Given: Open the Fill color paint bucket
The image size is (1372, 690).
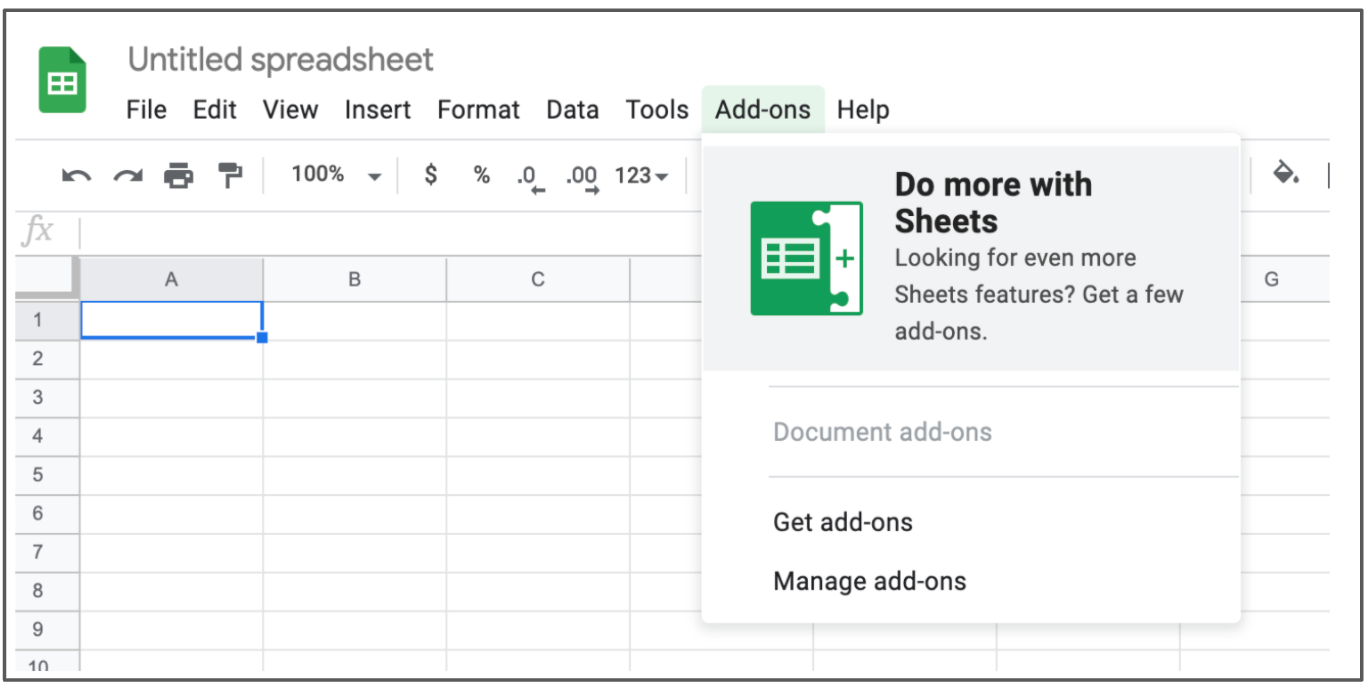Looking at the screenshot, I should (x=1285, y=174).
